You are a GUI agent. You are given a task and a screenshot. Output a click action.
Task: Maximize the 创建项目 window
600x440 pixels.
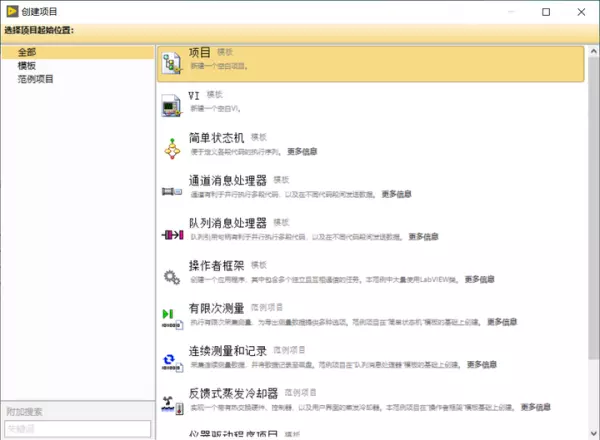(x=546, y=12)
